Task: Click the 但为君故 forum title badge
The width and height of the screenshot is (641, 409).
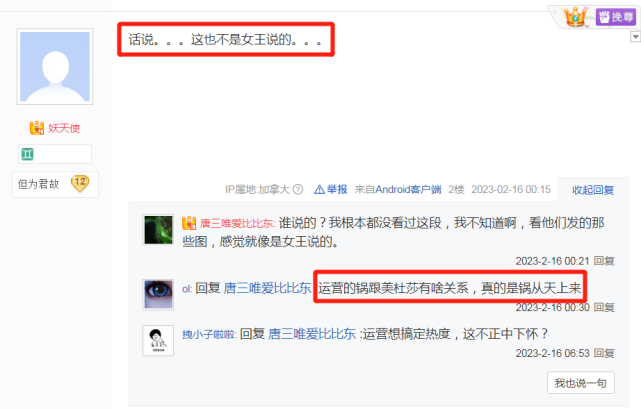Action: 38,184
